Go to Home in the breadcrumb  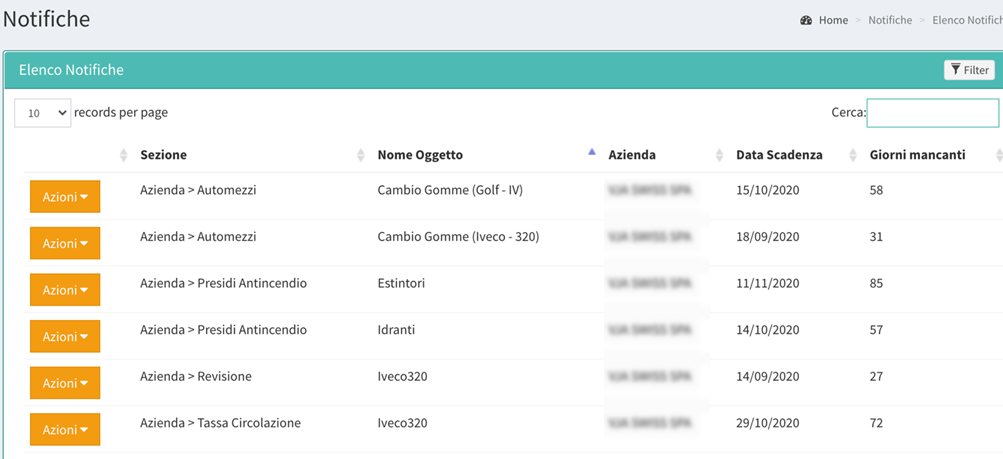click(x=833, y=20)
